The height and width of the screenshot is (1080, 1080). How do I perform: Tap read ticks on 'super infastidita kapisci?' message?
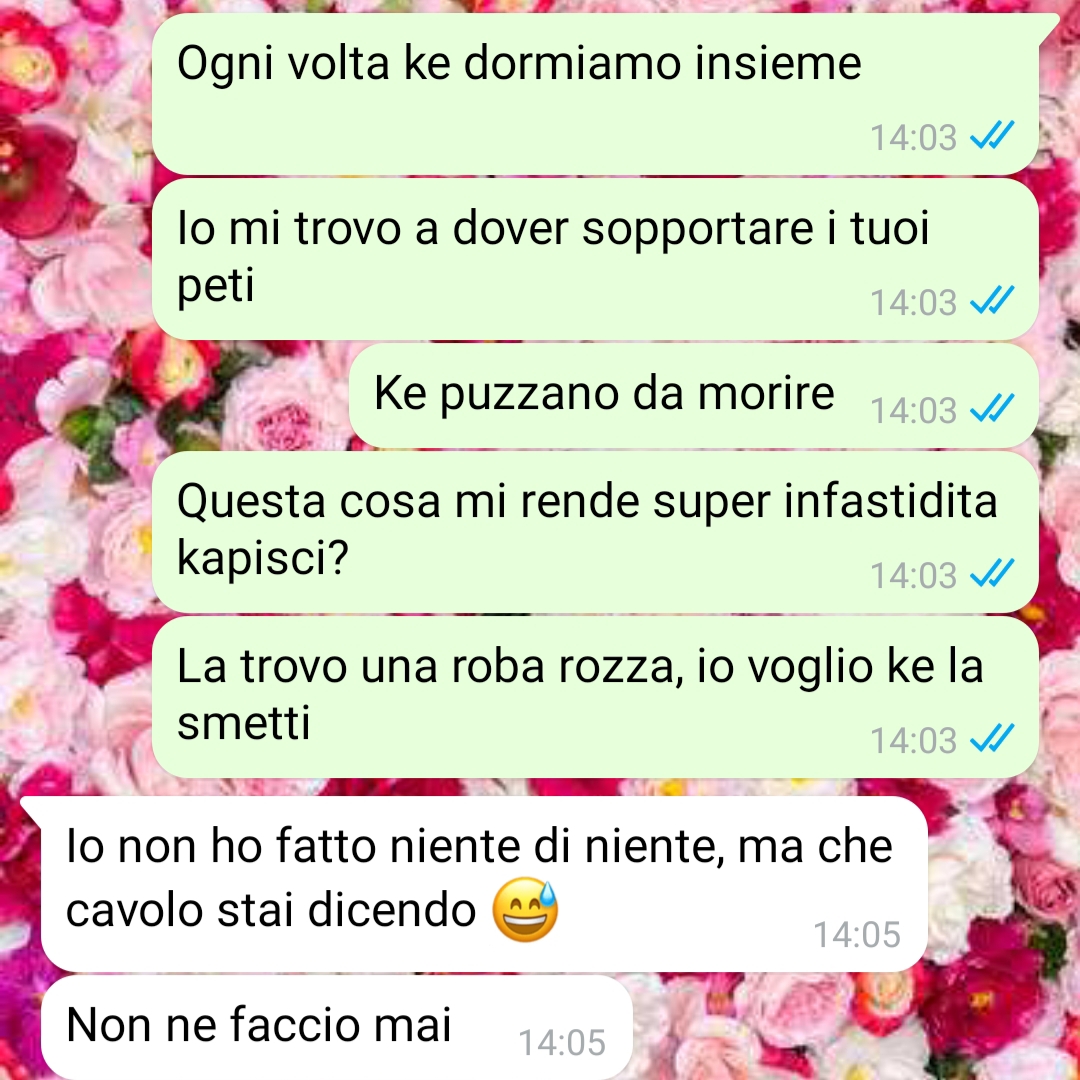coord(992,574)
